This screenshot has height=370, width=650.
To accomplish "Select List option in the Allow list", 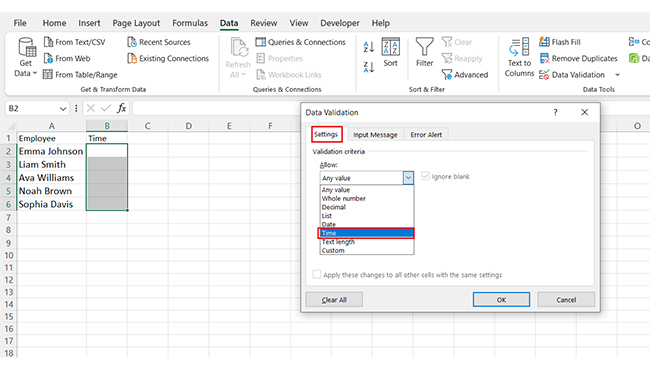I will click(367, 216).
